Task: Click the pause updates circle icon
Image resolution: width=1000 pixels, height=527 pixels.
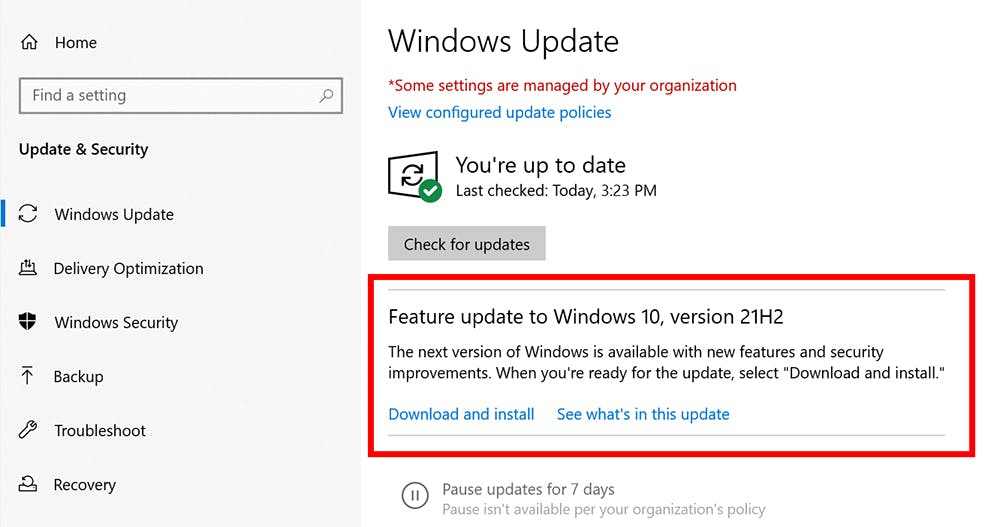Action: 414,496
